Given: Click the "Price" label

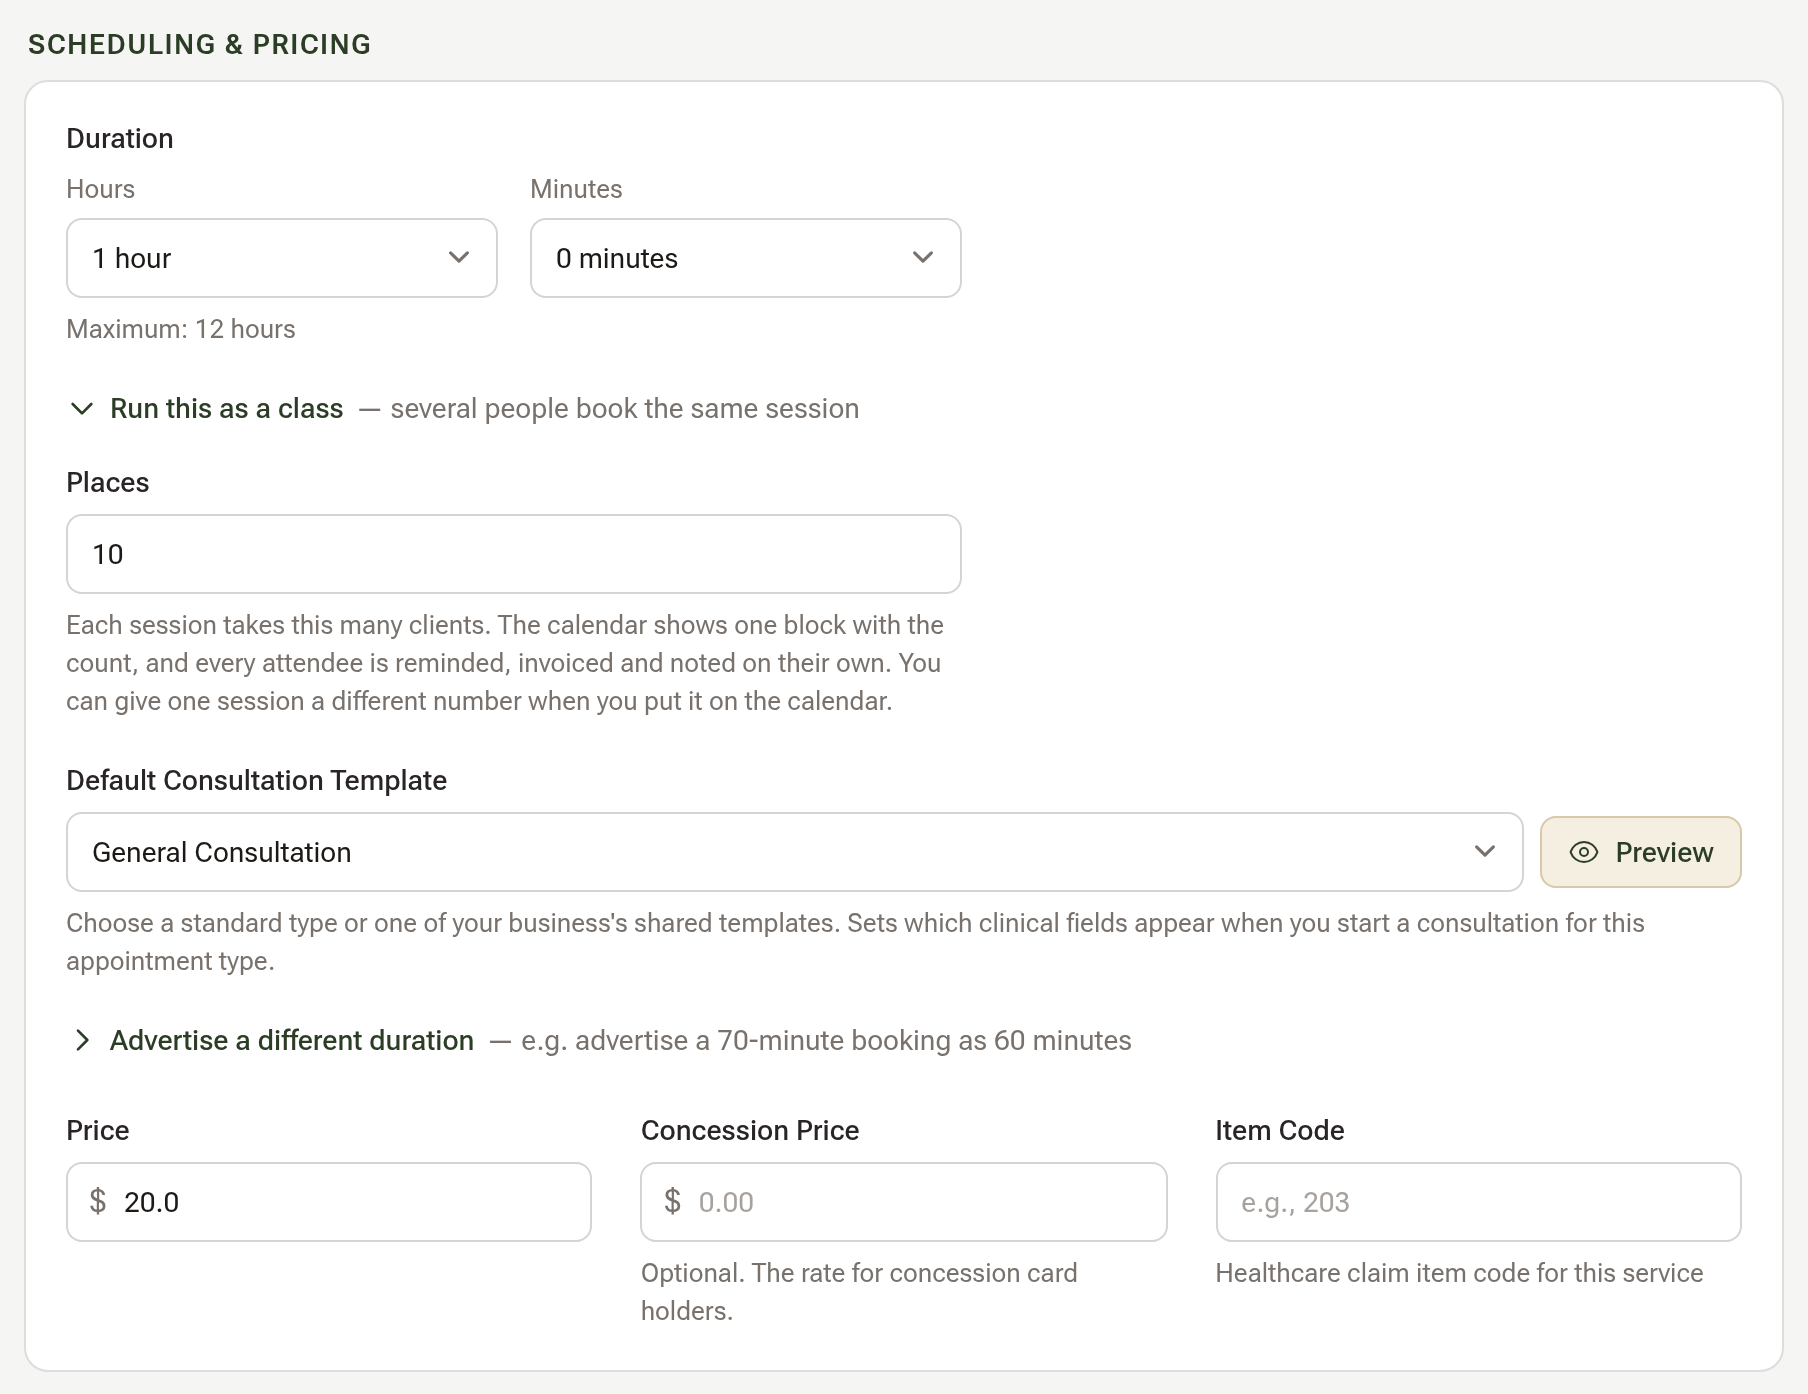Looking at the screenshot, I should (98, 1130).
